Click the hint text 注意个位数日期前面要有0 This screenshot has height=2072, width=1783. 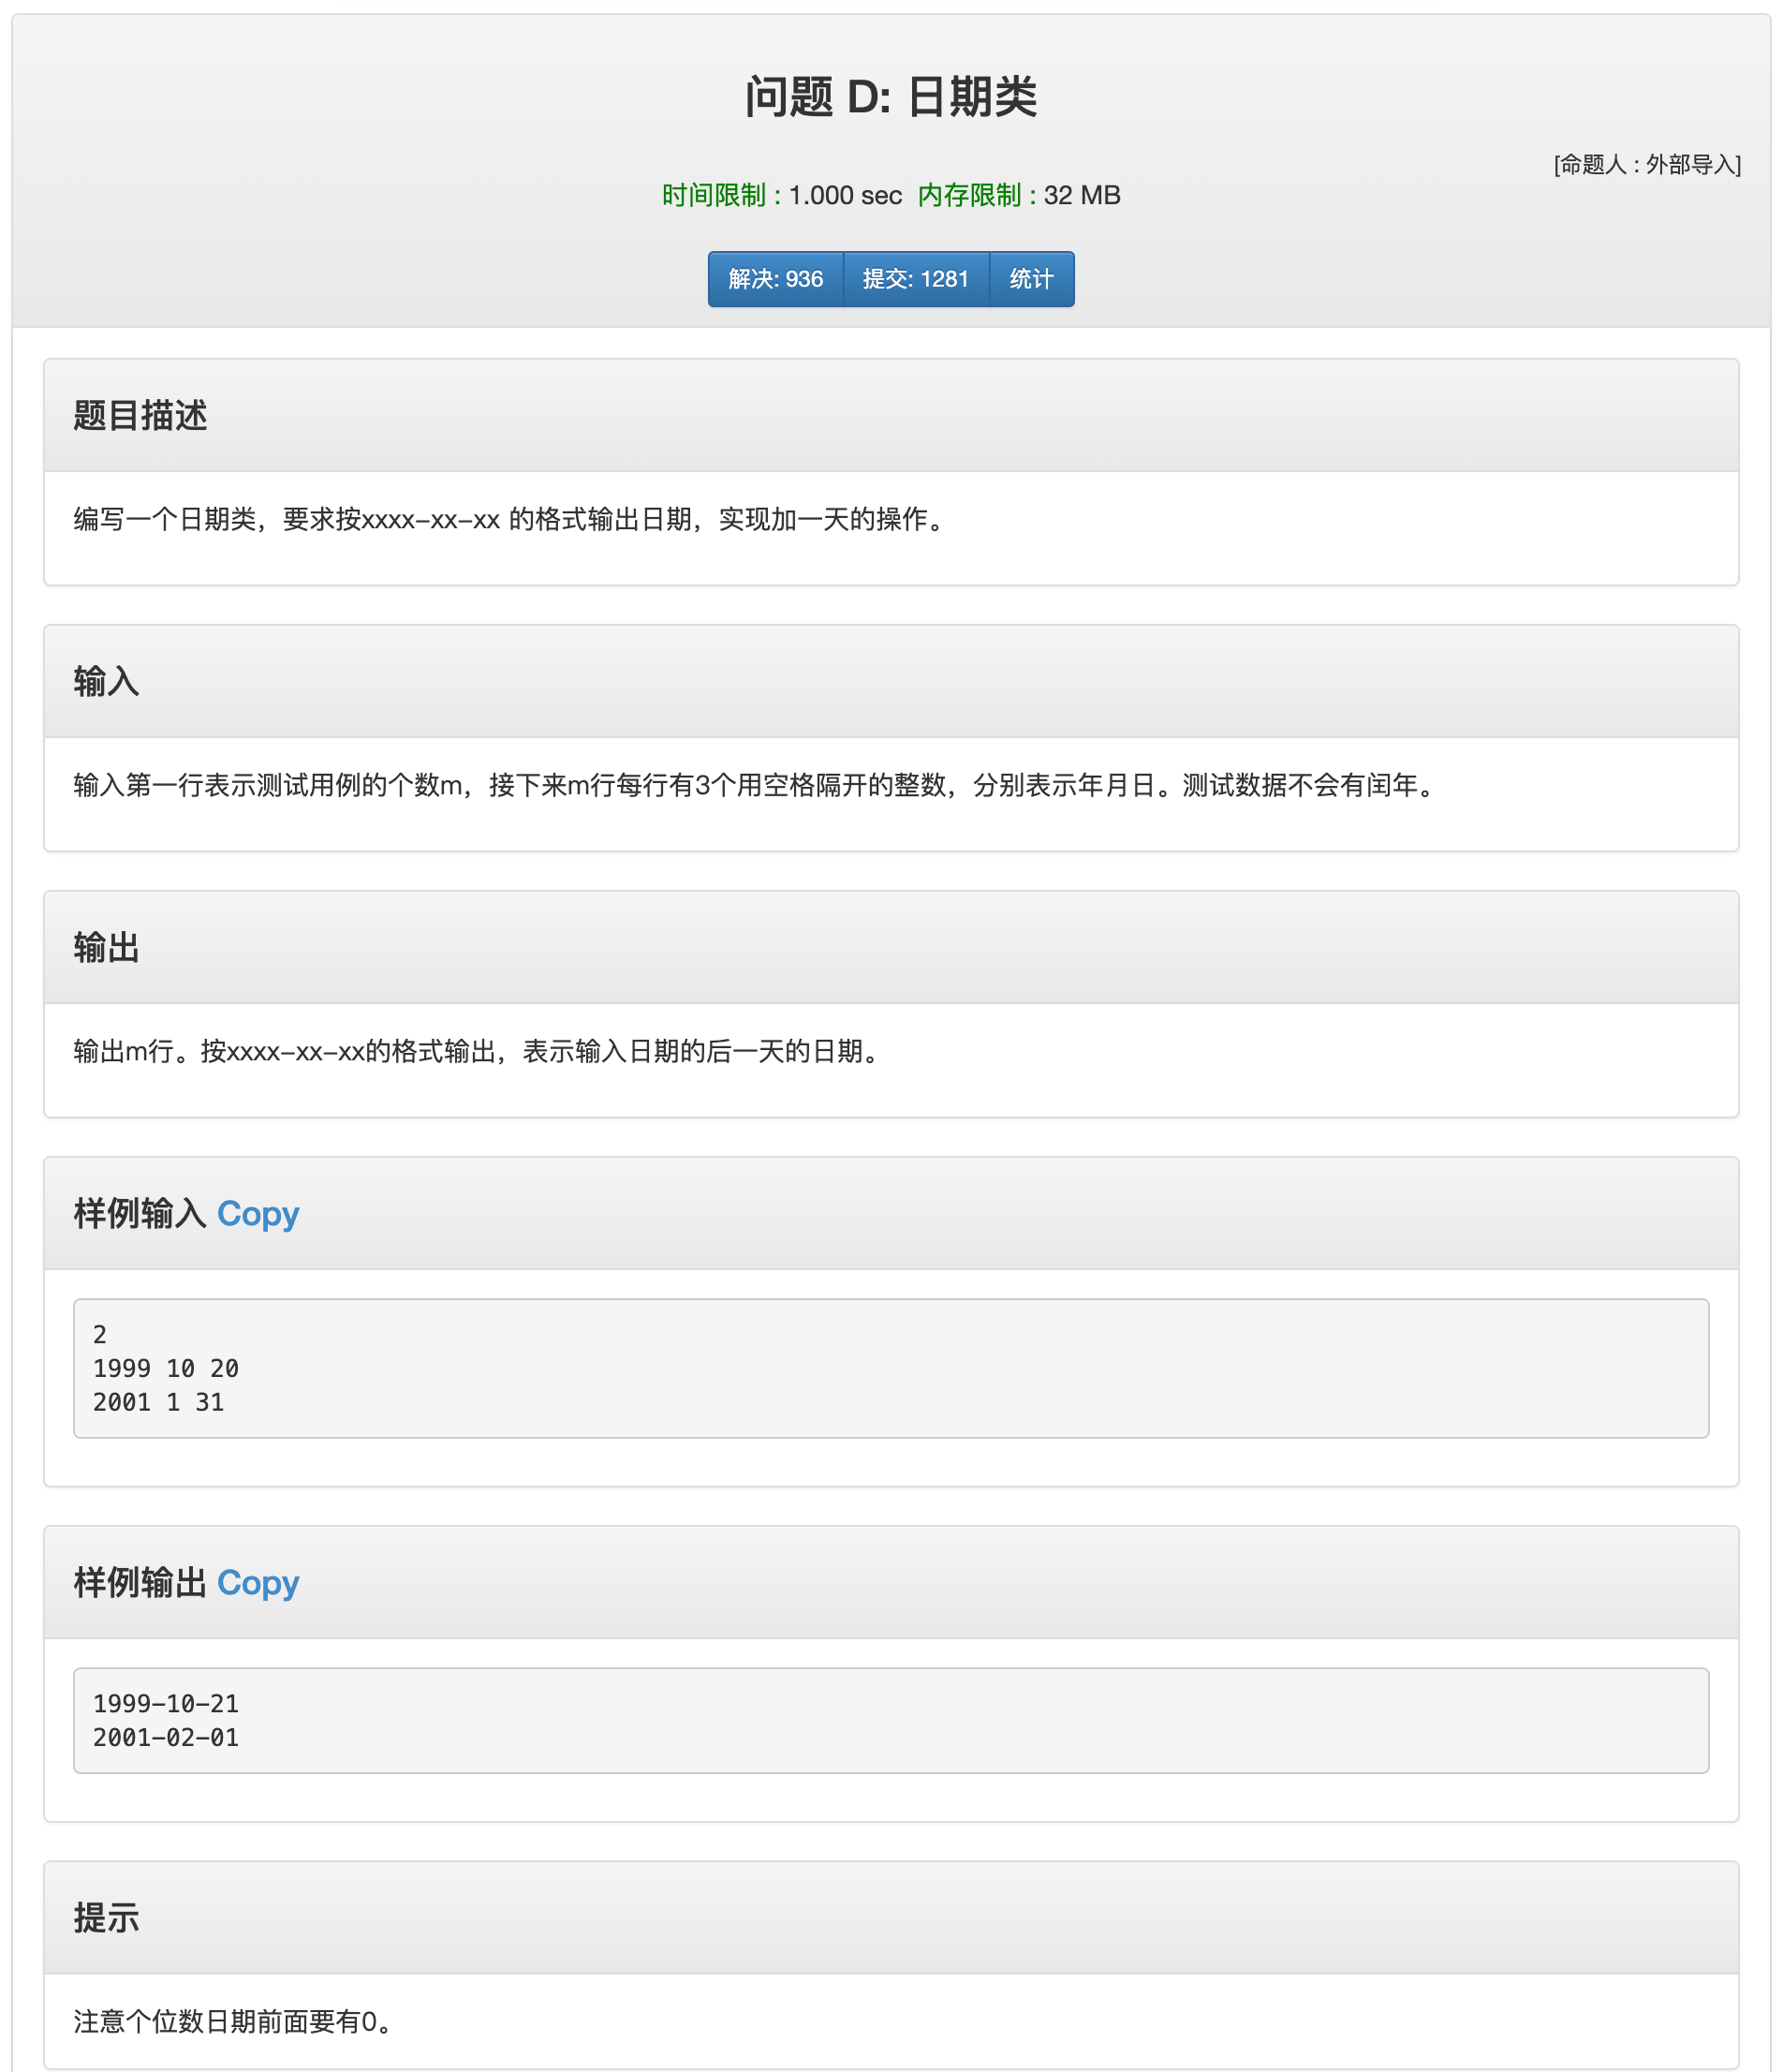pos(234,2021)
